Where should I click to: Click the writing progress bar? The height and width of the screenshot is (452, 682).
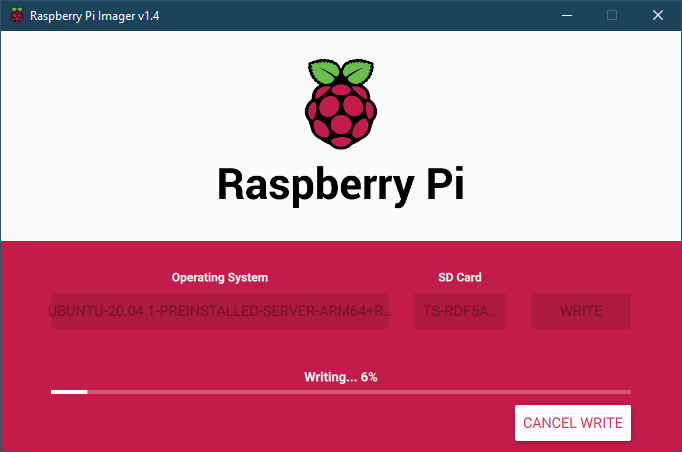(x=341, y=392)
